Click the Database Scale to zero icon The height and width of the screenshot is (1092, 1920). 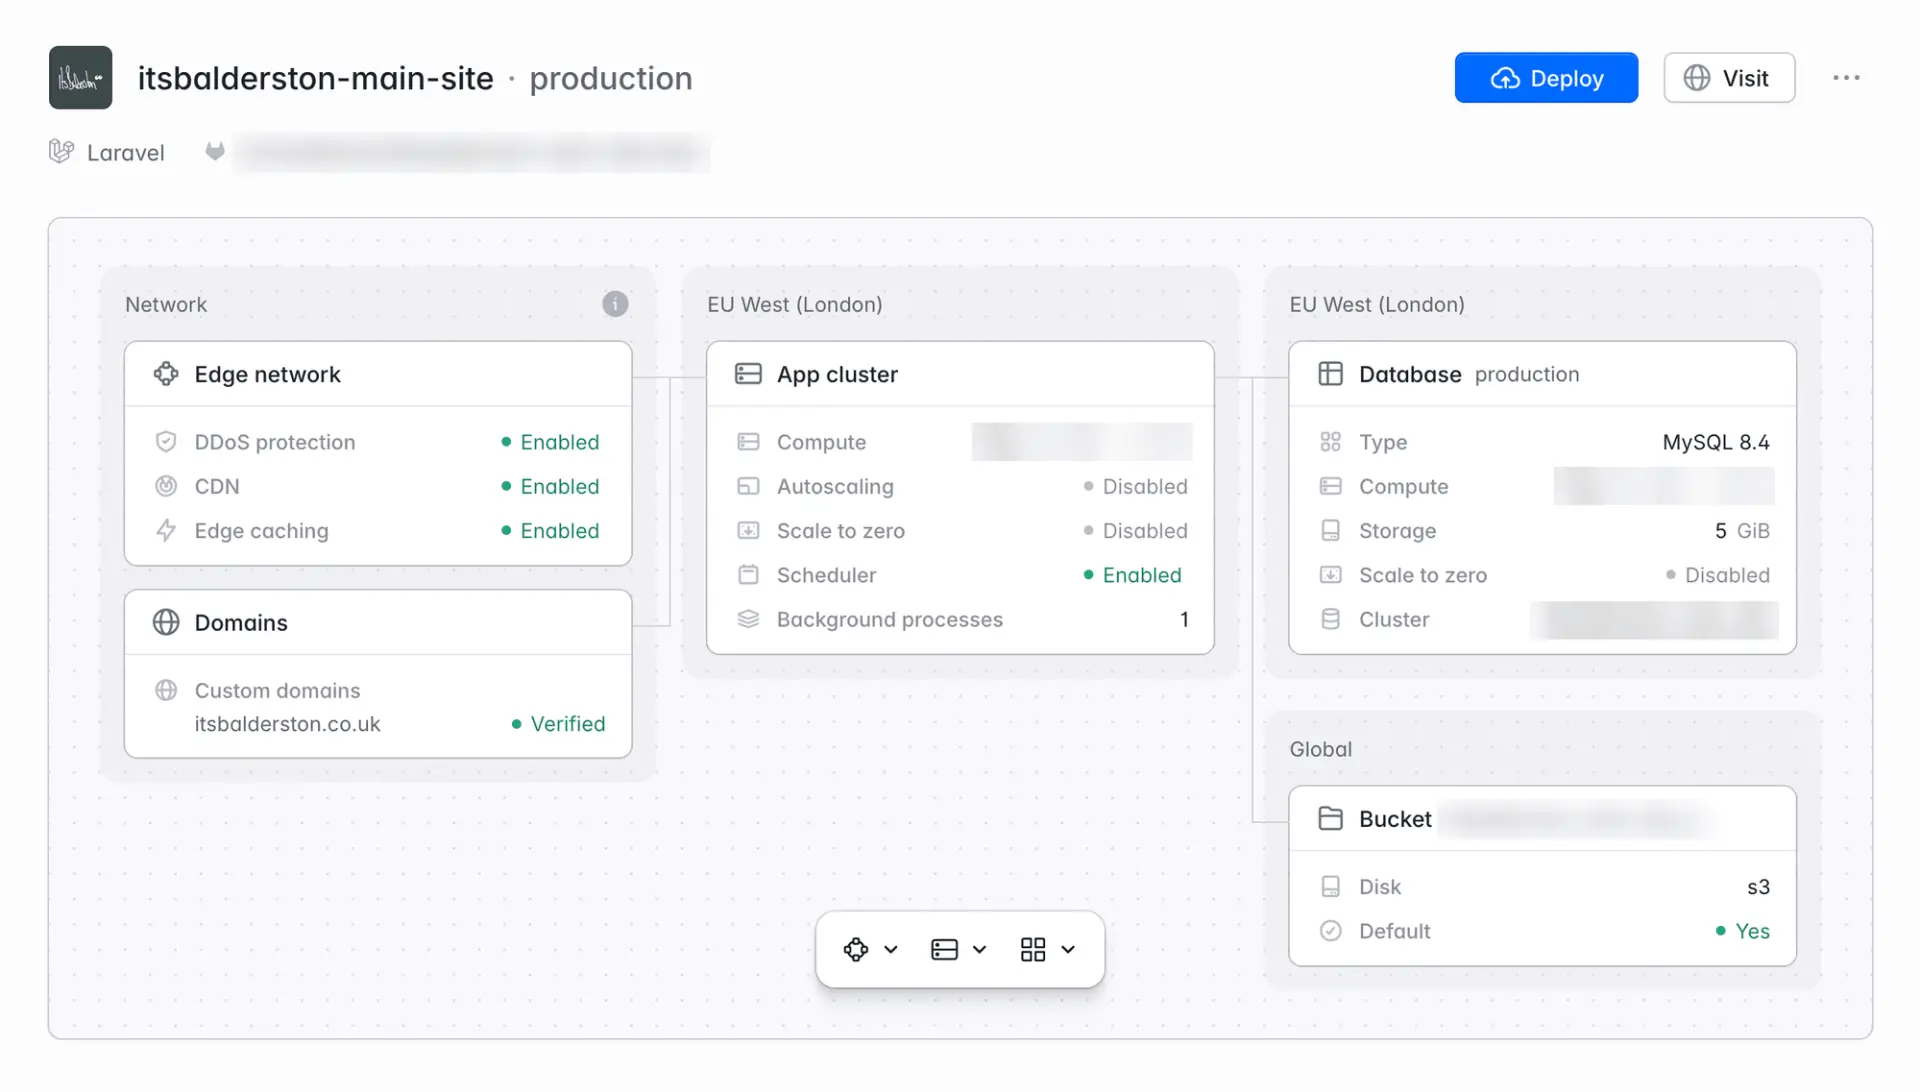point(1330,575)
